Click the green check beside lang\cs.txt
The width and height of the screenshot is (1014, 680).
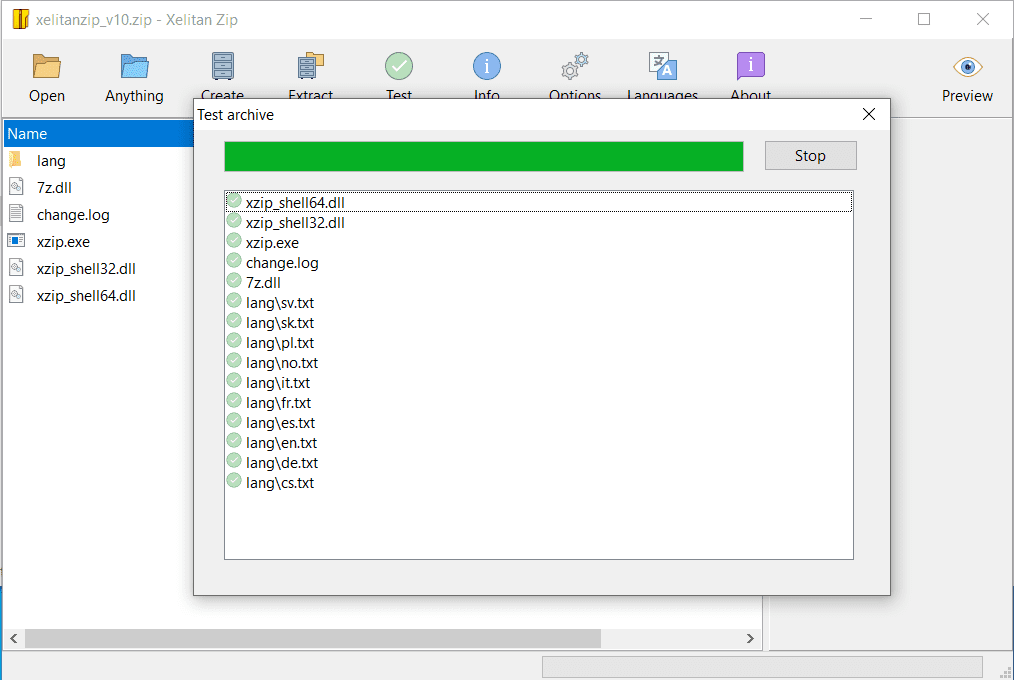click(234, 481)
